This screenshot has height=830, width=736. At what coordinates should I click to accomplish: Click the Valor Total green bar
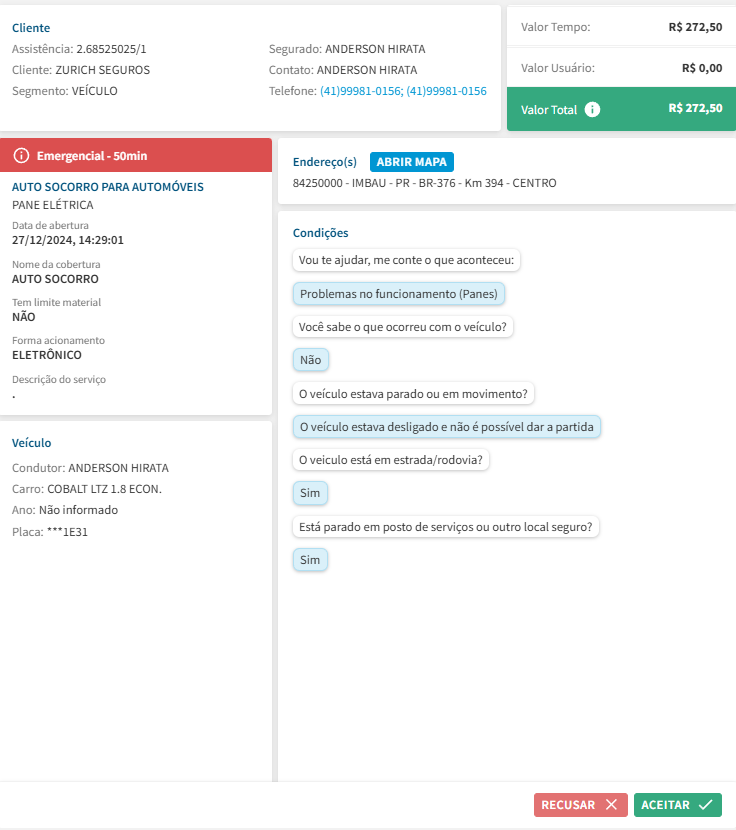pos(622,109)
